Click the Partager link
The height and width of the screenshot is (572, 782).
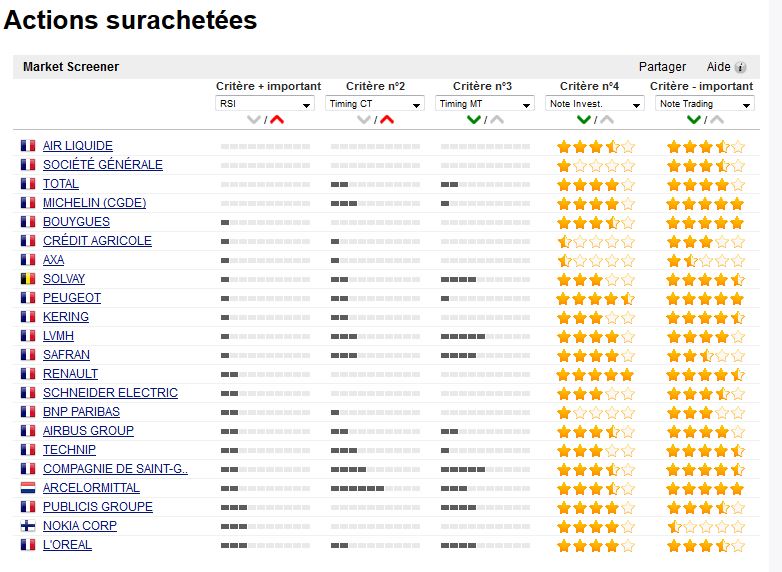click(x=662, y=67)
